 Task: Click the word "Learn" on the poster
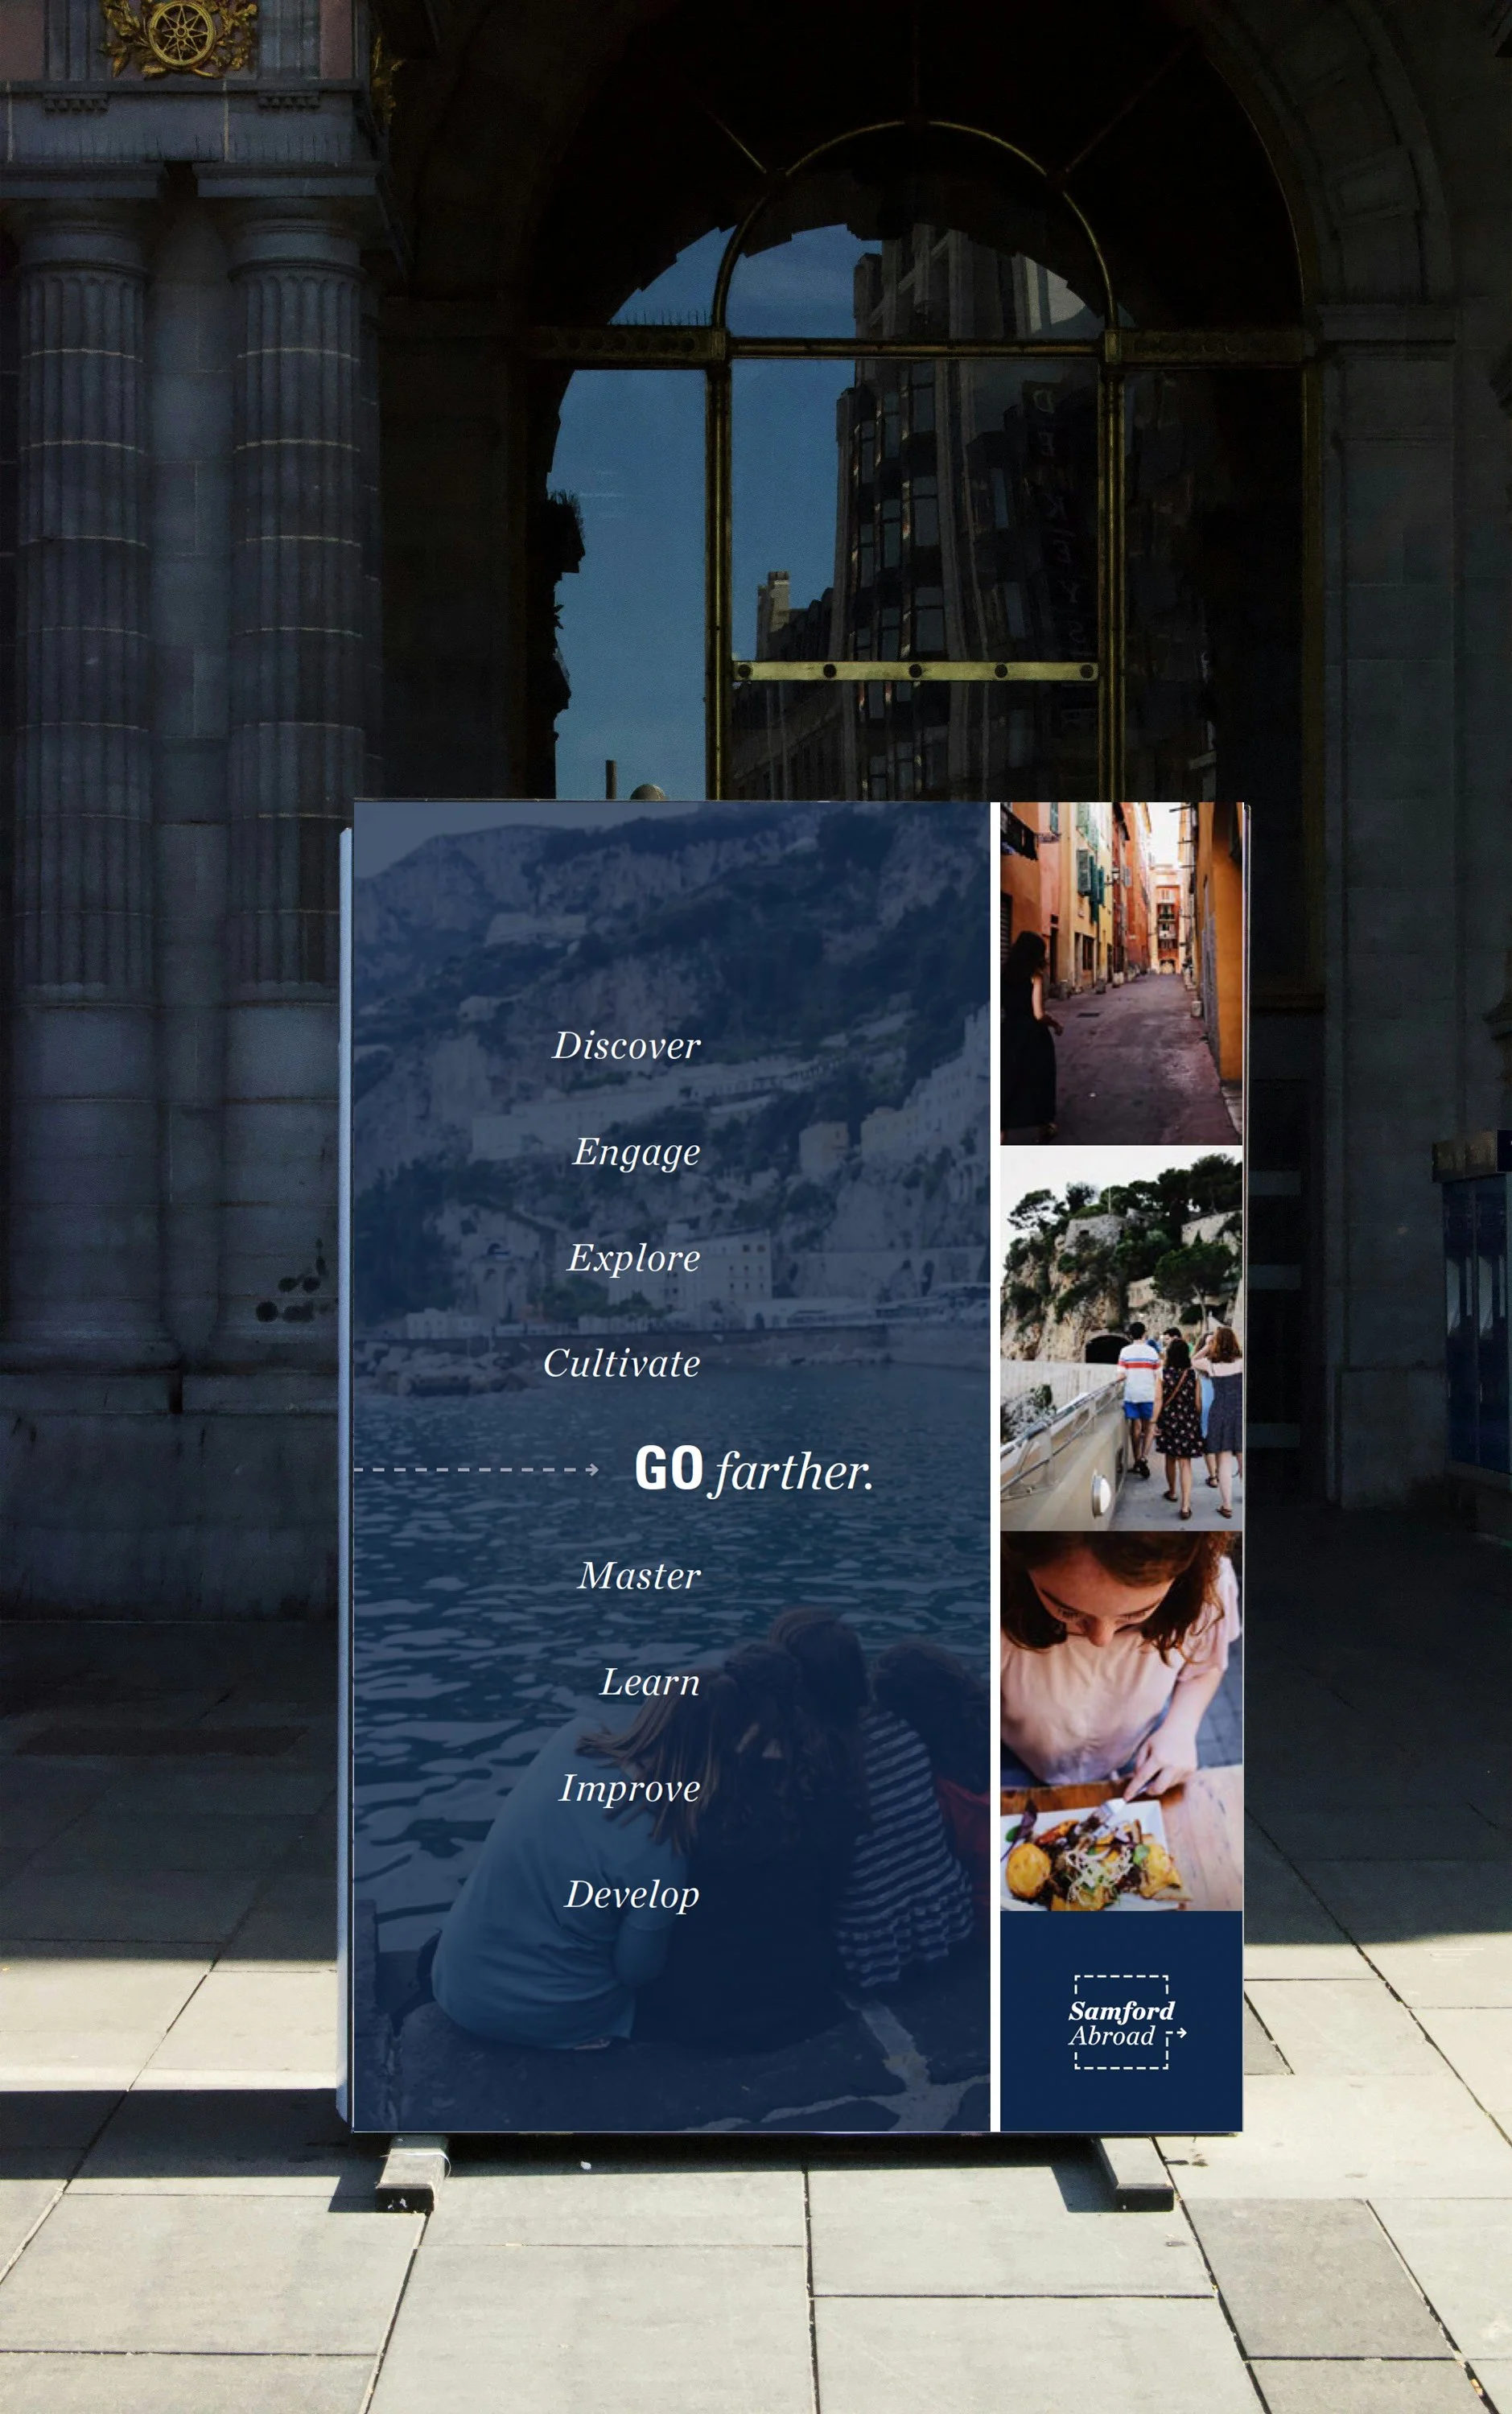coord(650,1683)
